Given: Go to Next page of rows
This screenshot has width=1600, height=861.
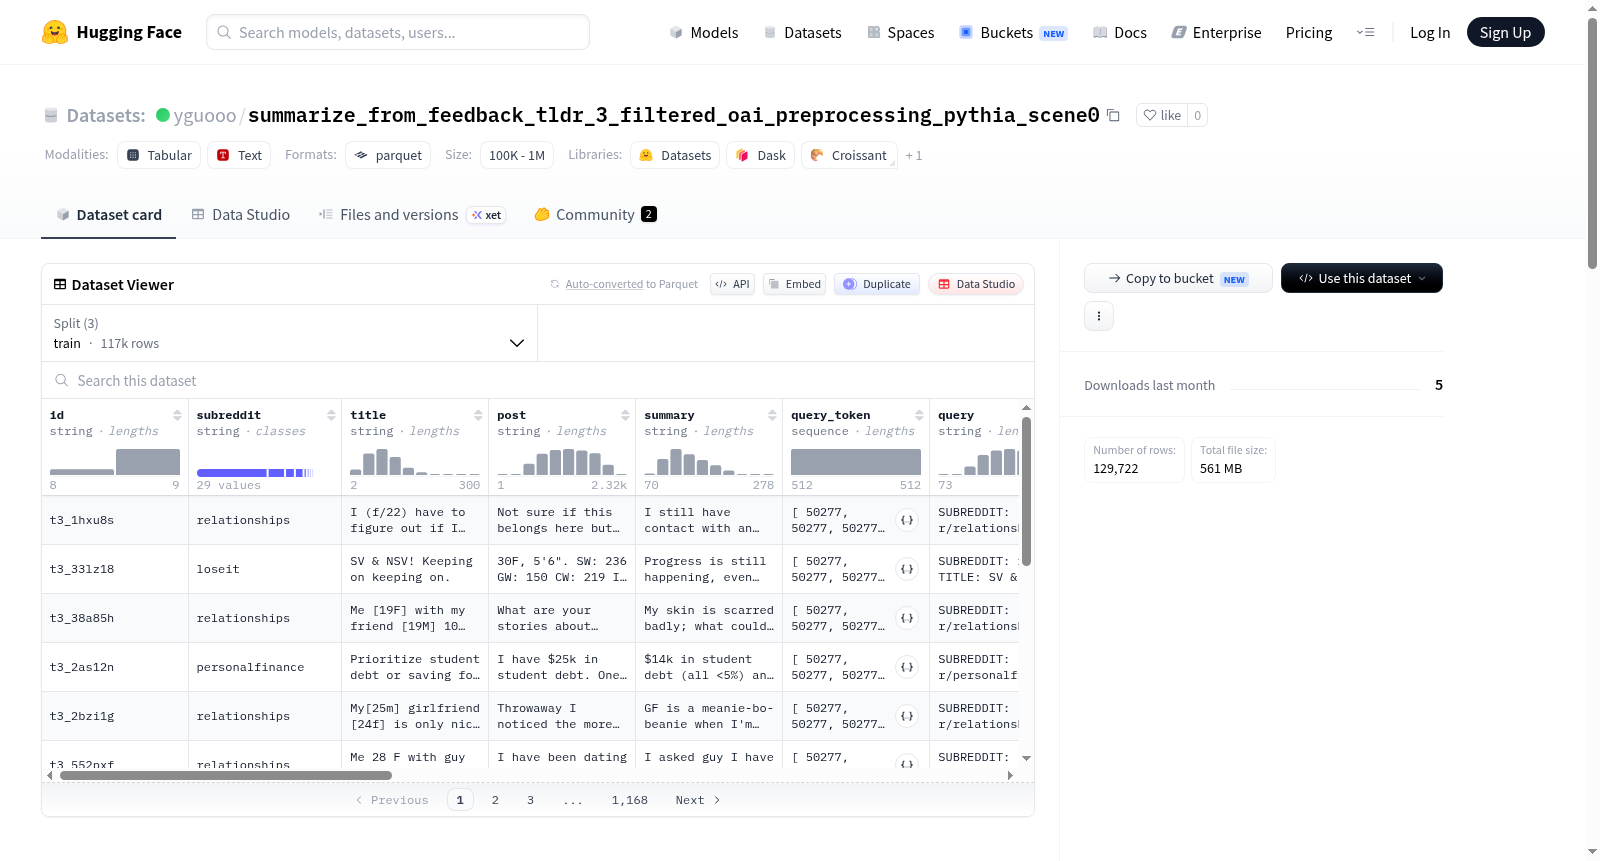Looking at the screenshot, I should 698,800.
